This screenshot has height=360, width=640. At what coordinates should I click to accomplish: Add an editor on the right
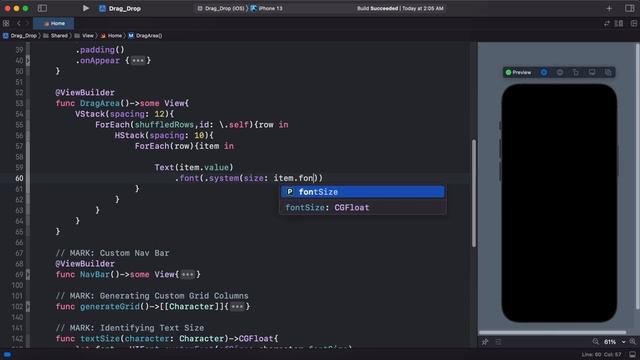coord(633,23)
